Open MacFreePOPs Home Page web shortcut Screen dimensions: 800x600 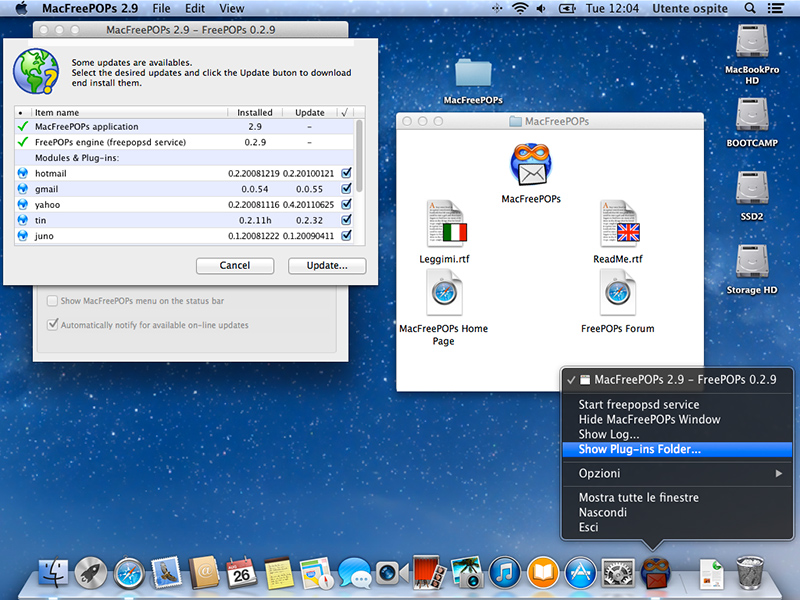444,292
